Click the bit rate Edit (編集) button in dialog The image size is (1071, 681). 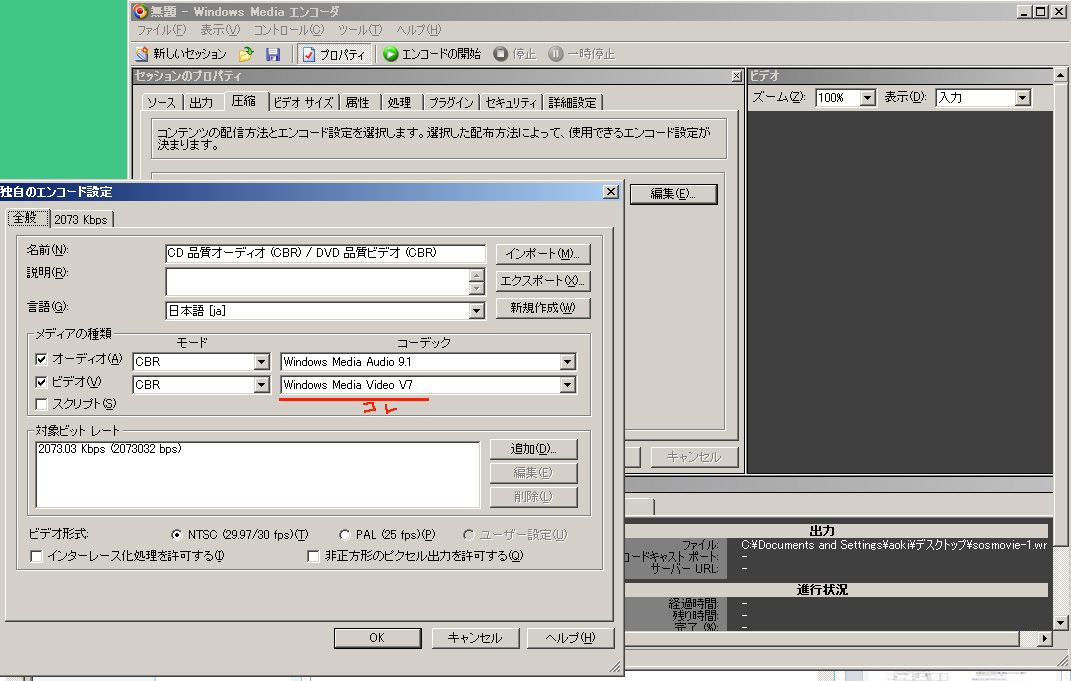tap(533, 473)
